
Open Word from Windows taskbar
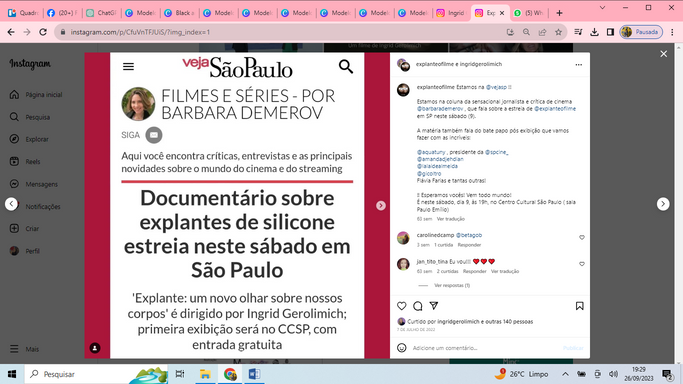(254, 374)
